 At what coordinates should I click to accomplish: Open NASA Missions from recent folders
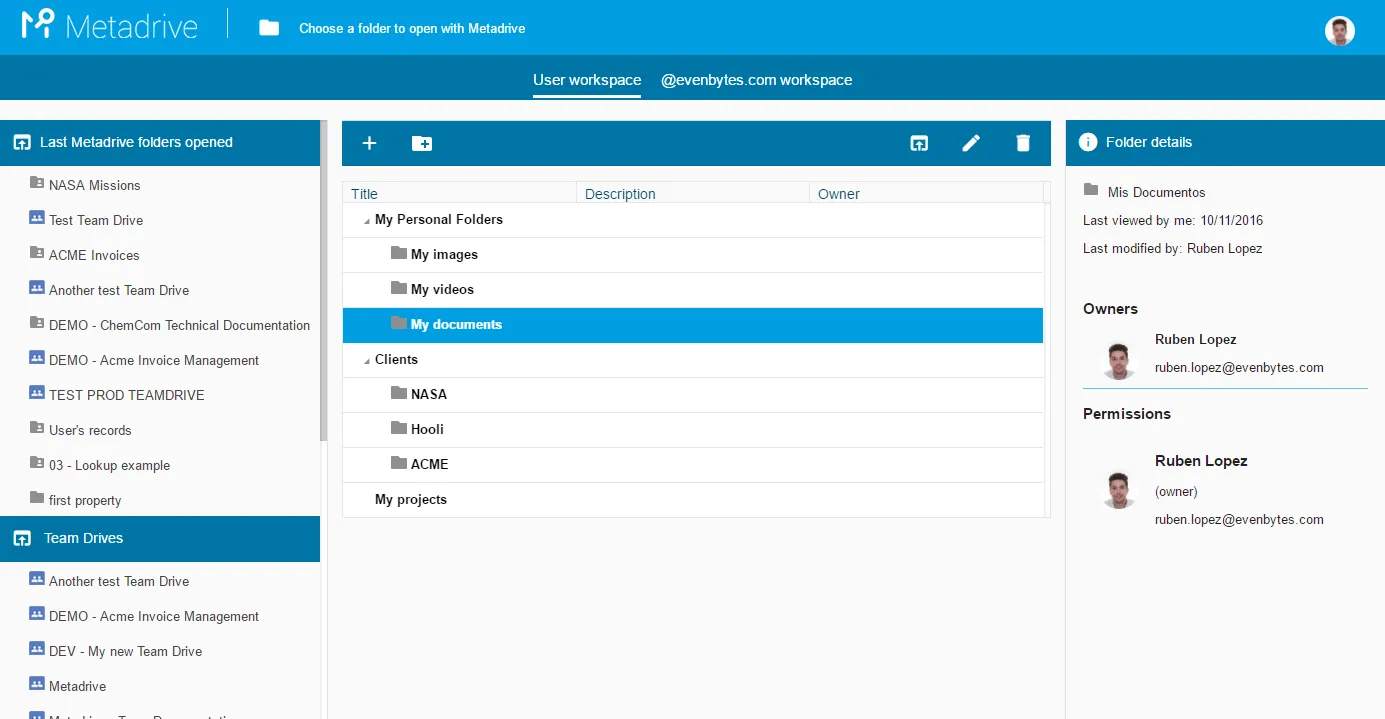pyautogui.click(x=95, y=185)
